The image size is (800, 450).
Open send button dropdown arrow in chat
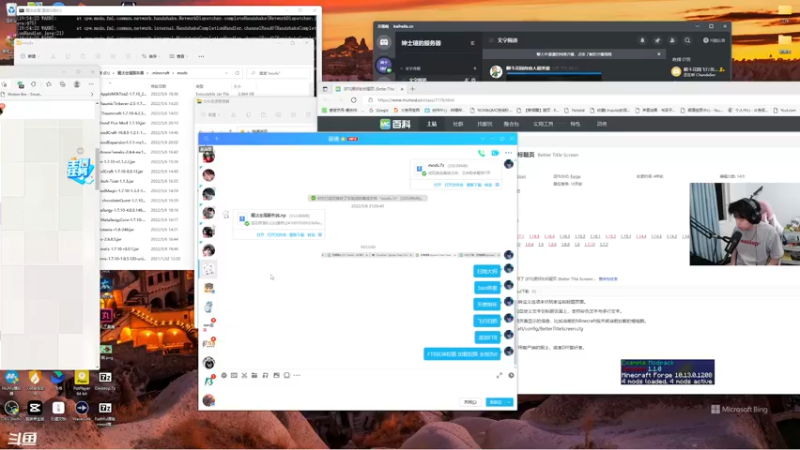[509, 402]
